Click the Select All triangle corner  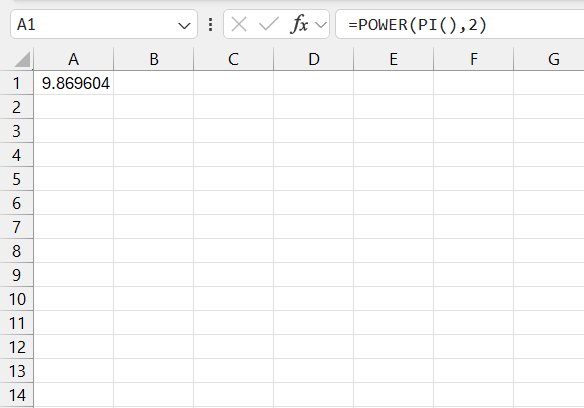click(22, 60)
